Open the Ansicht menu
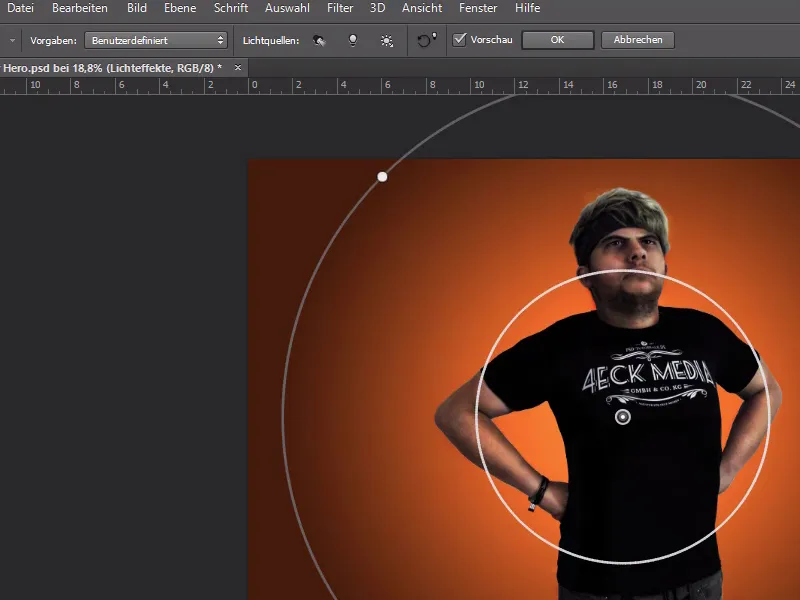The height and width of the screenshot is (600, 800). pos(422,8)
